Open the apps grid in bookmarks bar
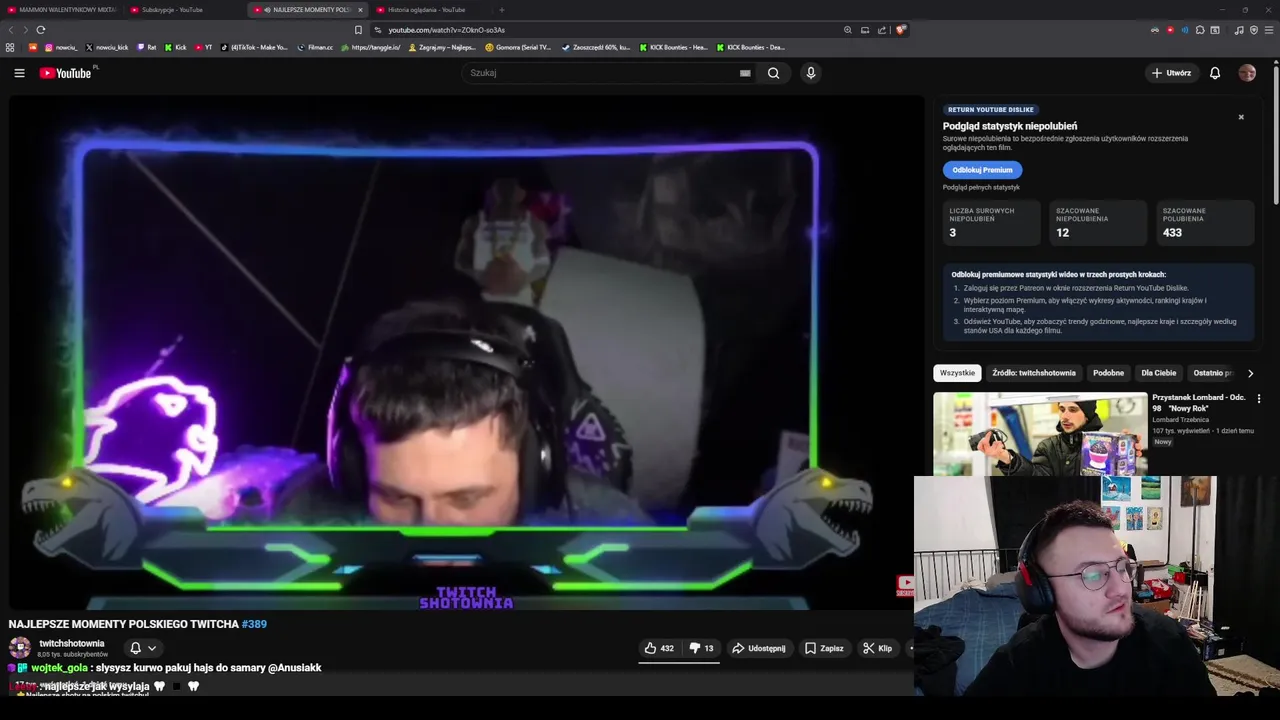 pyautogui.click(x=10, y=47)
